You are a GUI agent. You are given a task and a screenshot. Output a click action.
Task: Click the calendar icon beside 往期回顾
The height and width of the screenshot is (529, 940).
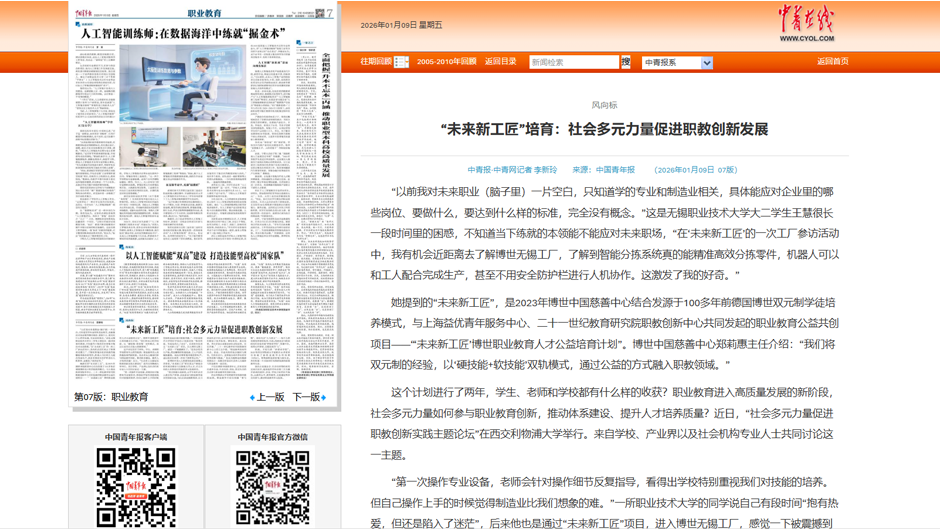pyautogui.click(x=401, y=62)
